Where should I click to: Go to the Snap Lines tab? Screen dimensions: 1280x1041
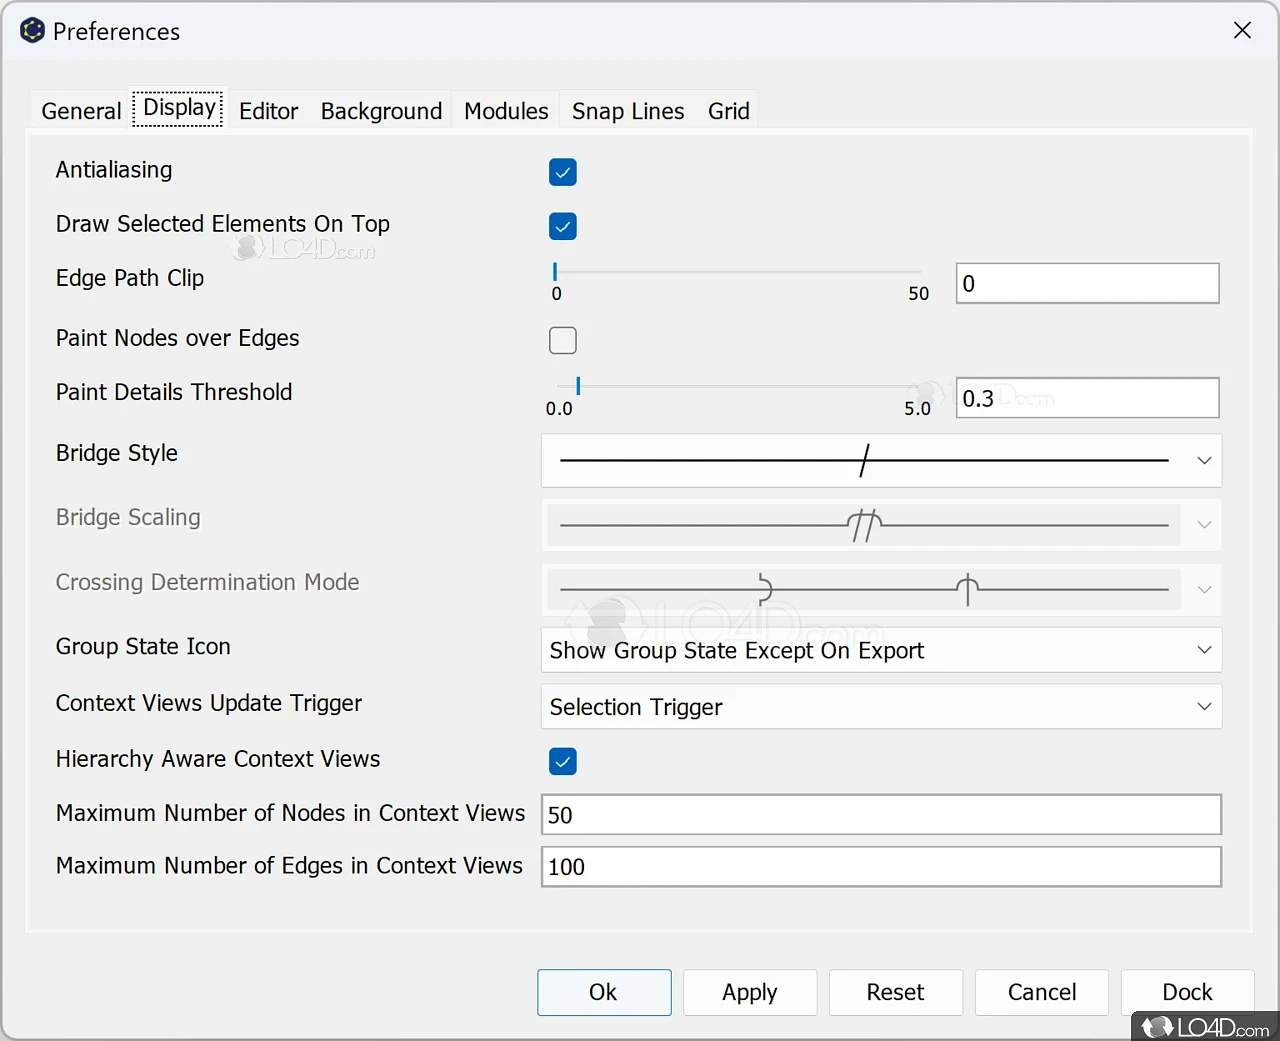[628, 111]
